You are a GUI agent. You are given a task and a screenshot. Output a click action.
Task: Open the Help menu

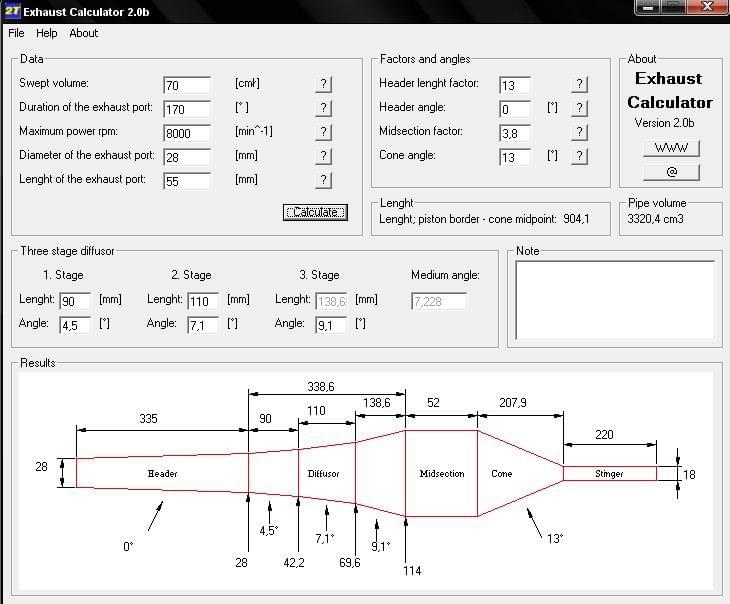[x=47, y=33]
